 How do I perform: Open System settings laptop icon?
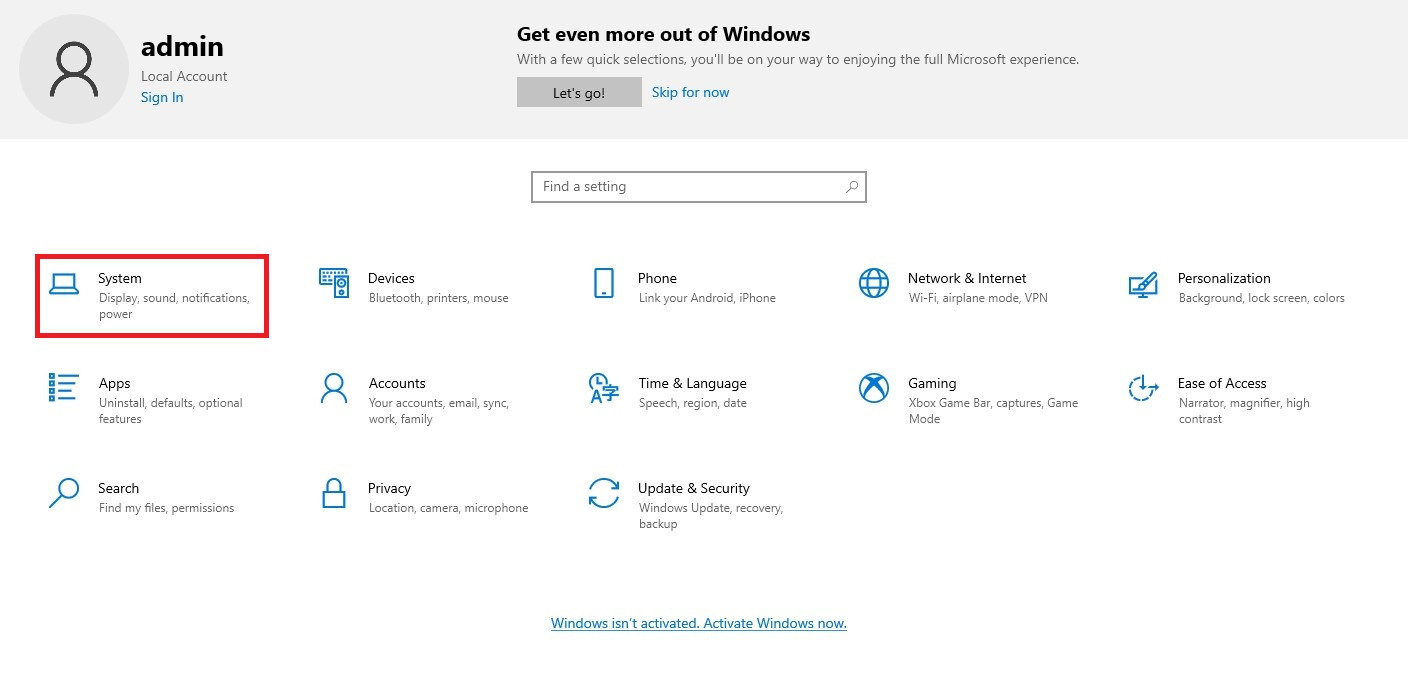64,285
